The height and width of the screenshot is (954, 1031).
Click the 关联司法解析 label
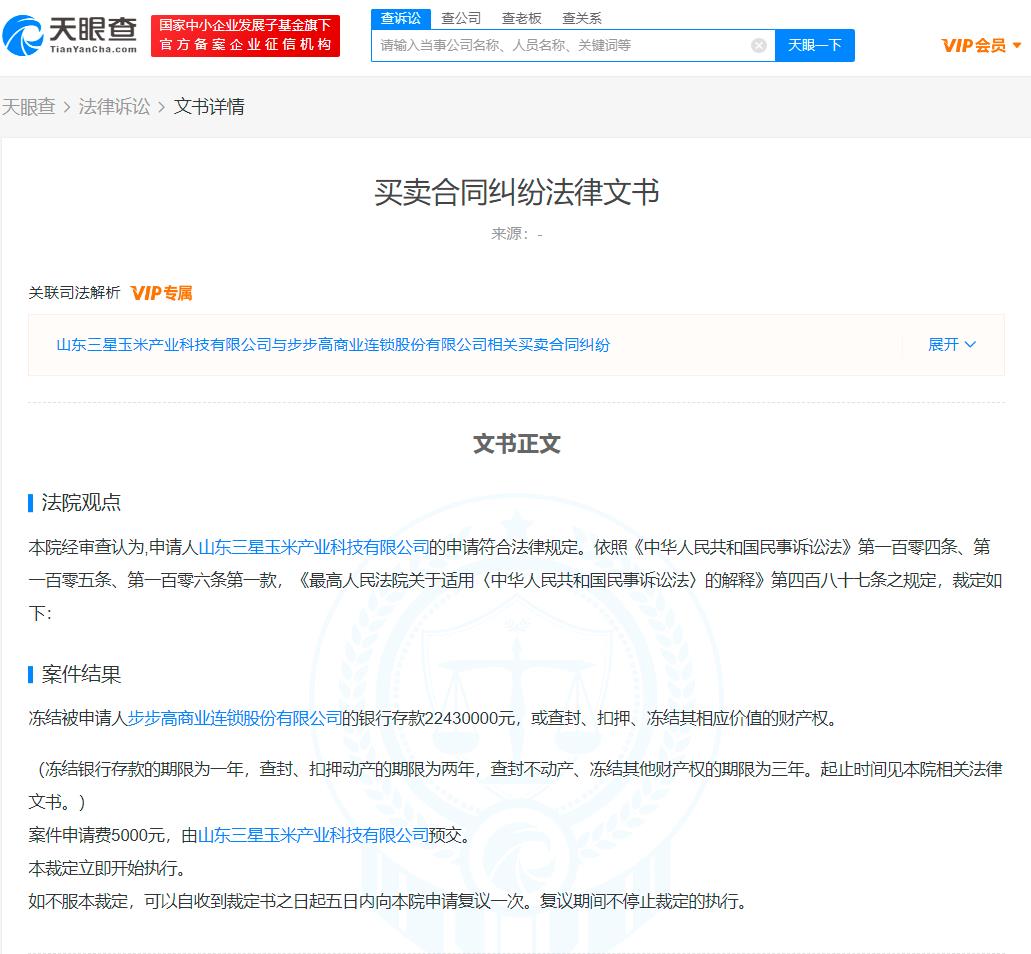74,293
